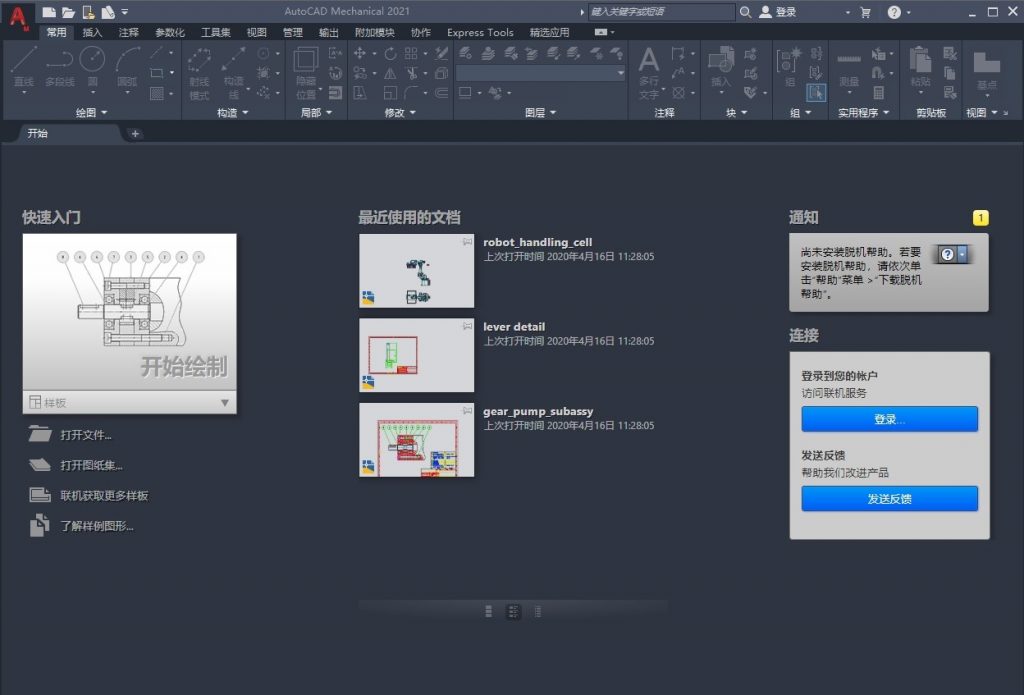Viewport: 1024px width, 695px height.
Task: Switch to the Toolset (工具集) ribbon tab
Action: tap(216, 32)
